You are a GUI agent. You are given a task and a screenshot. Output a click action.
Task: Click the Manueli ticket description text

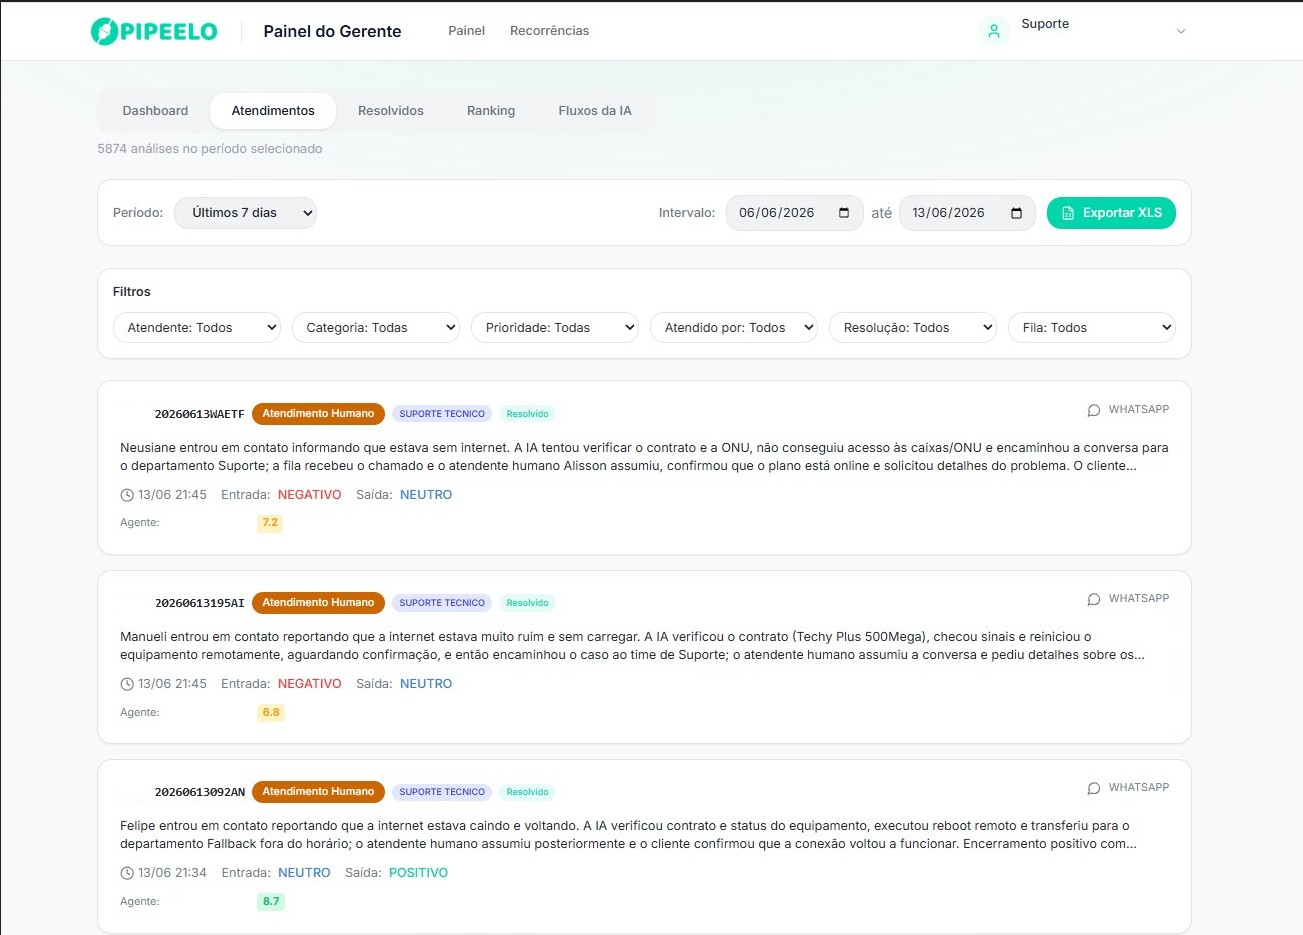[632, 646]
